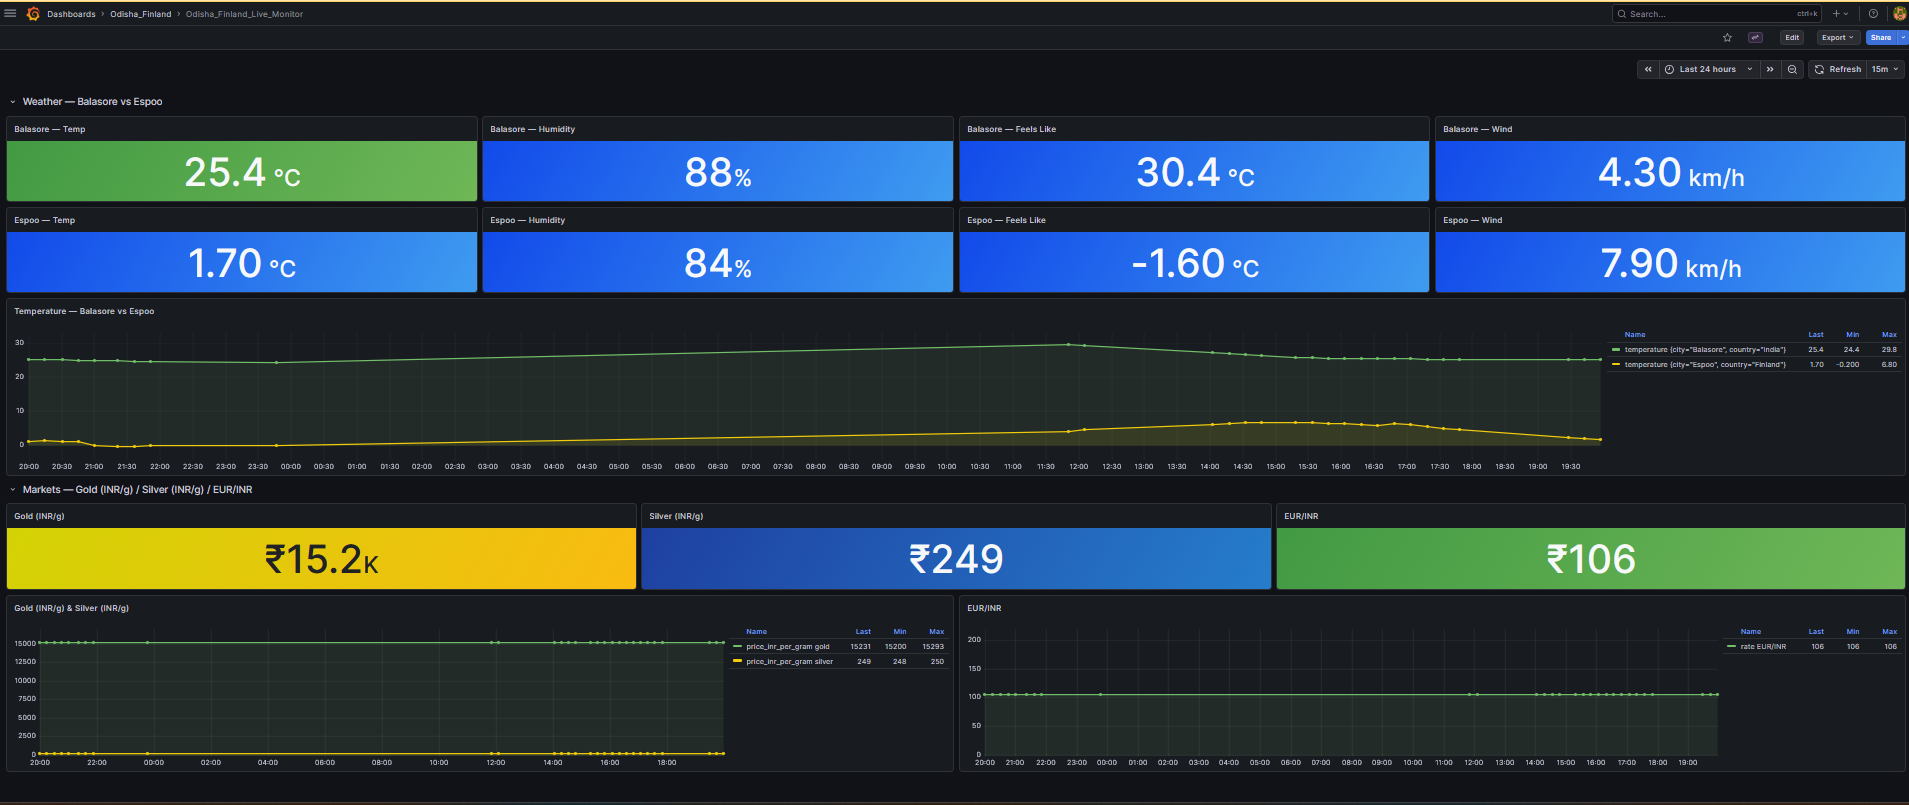Focus the Search input field
Screen dimensions: 1909x805
(x=1716, y=14)
